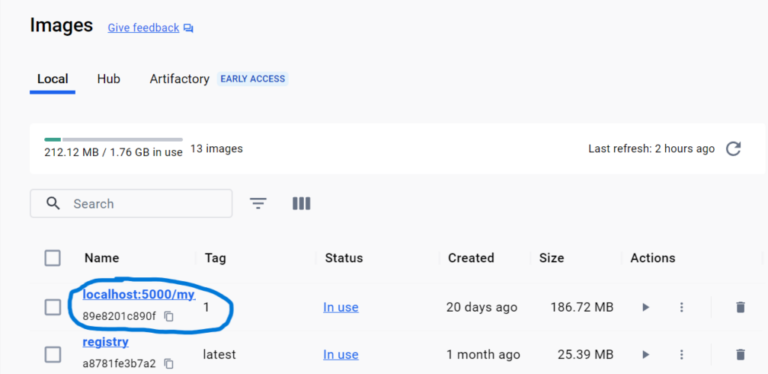Image resolution: width=768 pixels, height=374 pixels.
Task: Click the 1 month ago created value
Action: click(483, 354)
